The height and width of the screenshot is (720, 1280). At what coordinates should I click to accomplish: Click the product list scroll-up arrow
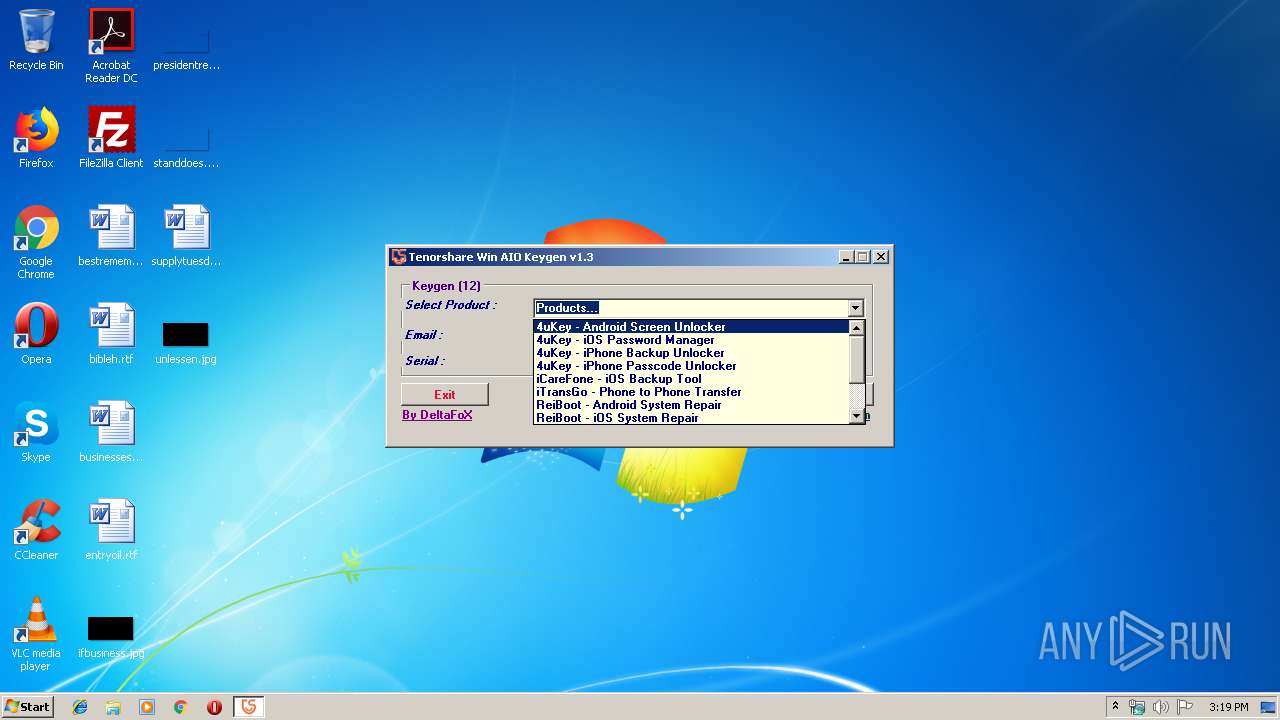tap(856, 327)
